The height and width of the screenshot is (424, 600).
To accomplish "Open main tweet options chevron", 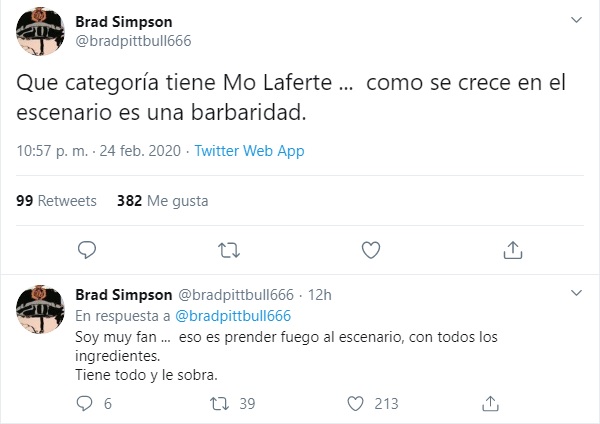I will 575,20.
